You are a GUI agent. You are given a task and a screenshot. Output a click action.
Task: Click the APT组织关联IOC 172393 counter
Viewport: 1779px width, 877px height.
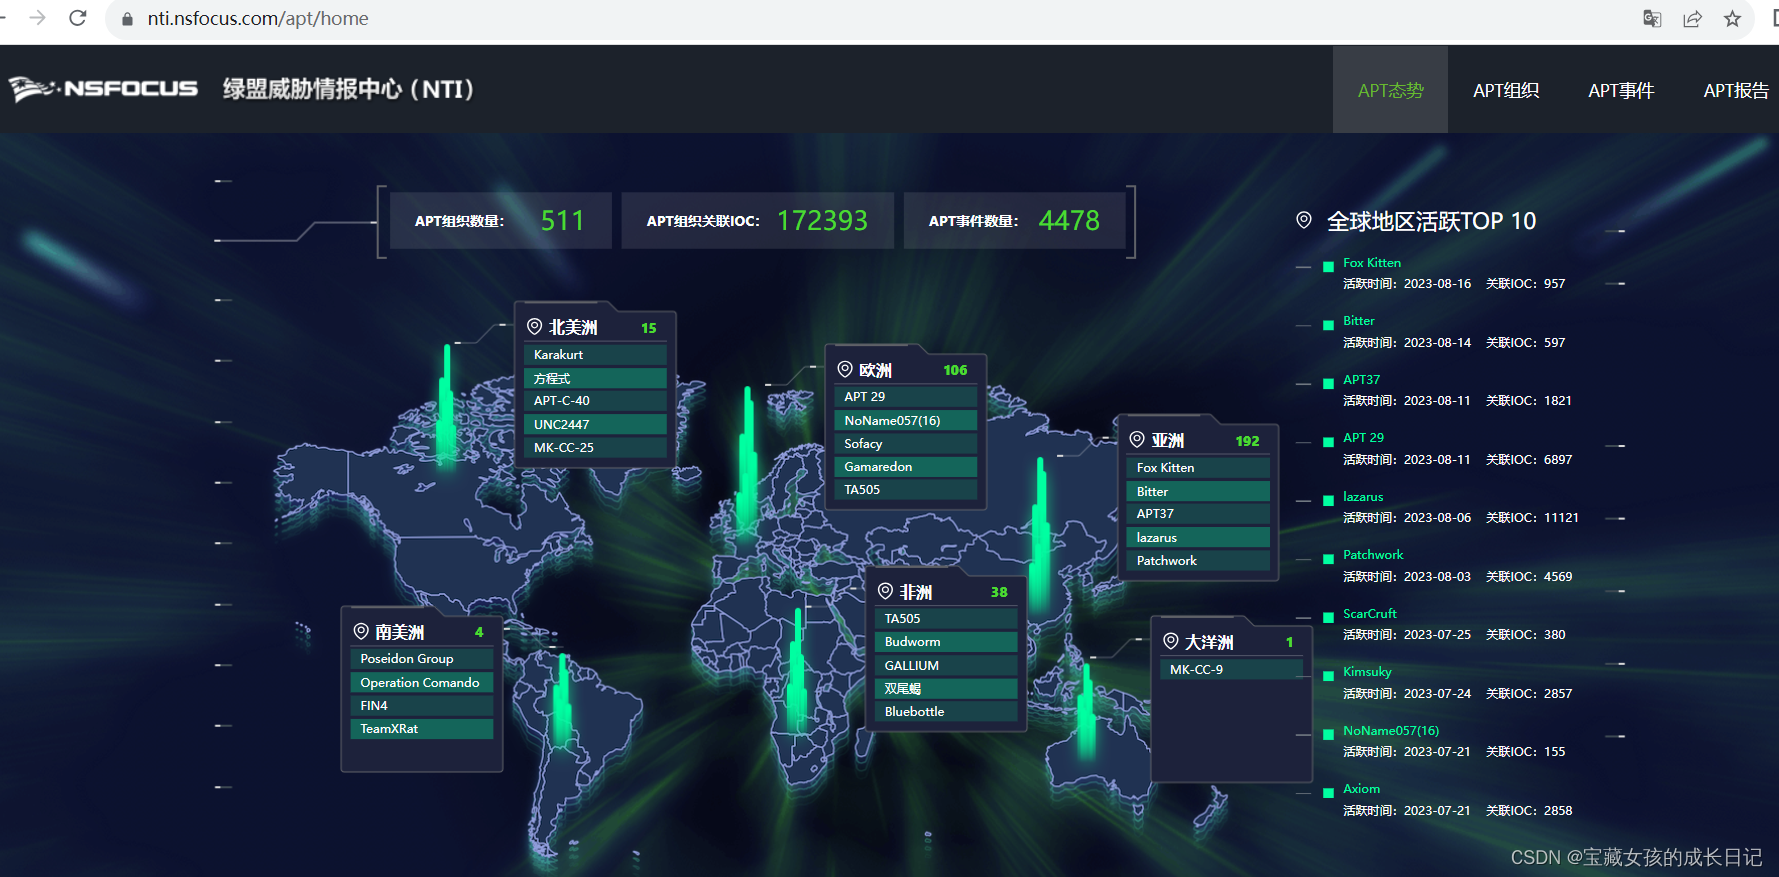(758, 220)
